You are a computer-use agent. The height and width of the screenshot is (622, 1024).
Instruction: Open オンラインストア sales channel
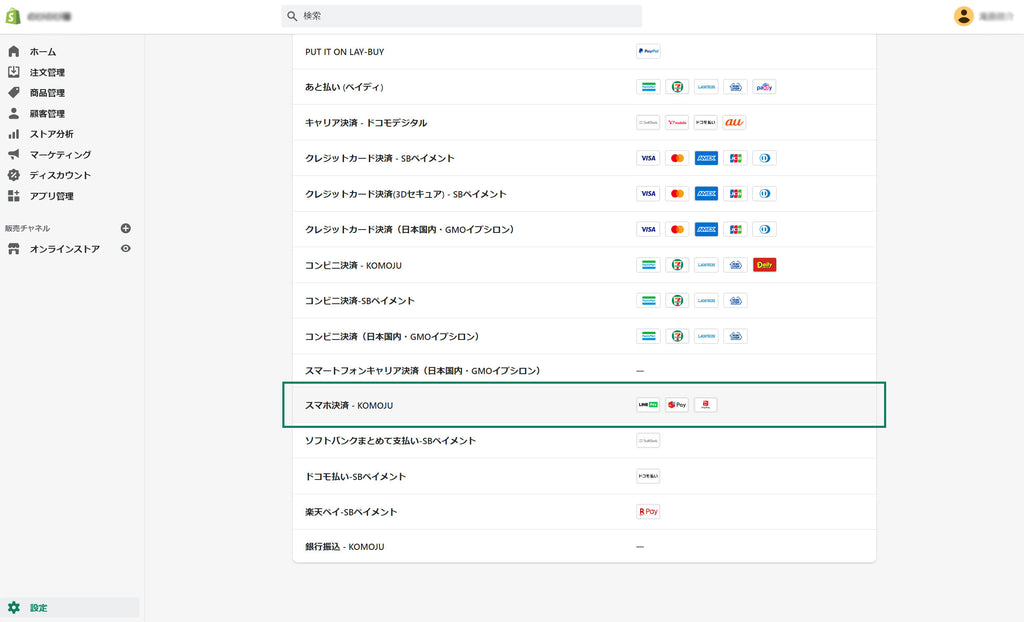(x=64, y=249)
